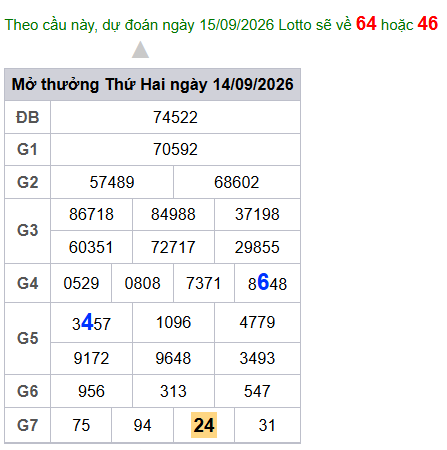
Task: Click the G7 row label
Action: [x=28, y=425]
